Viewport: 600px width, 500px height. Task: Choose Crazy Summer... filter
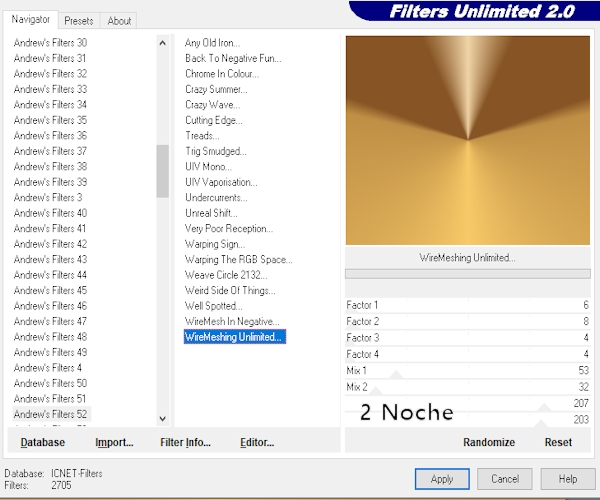(216, 89)
